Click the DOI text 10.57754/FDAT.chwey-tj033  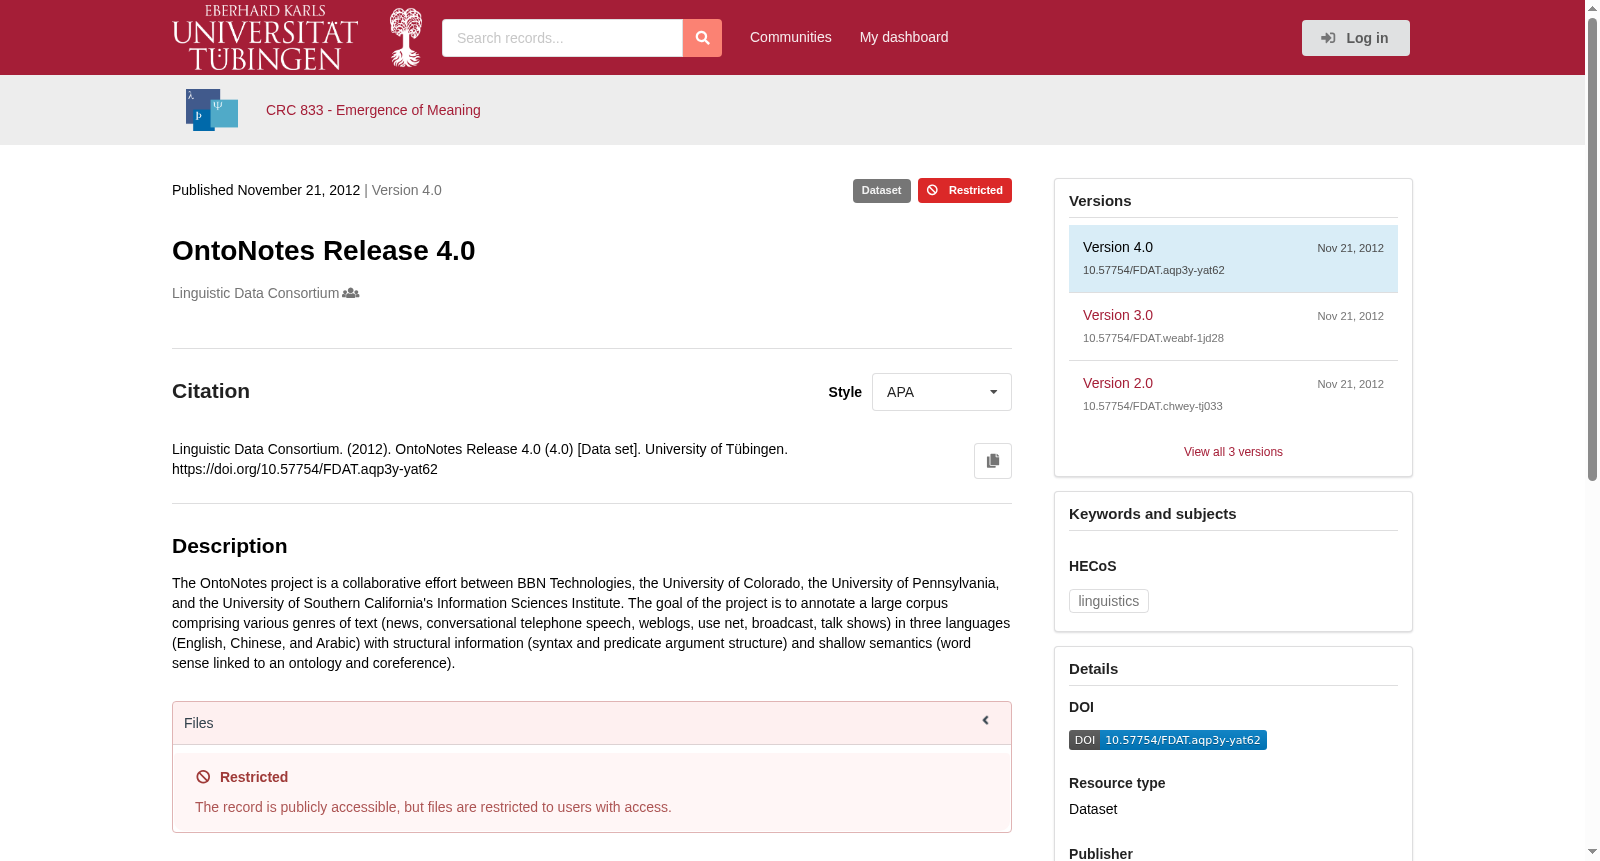tap(1153, 406)
